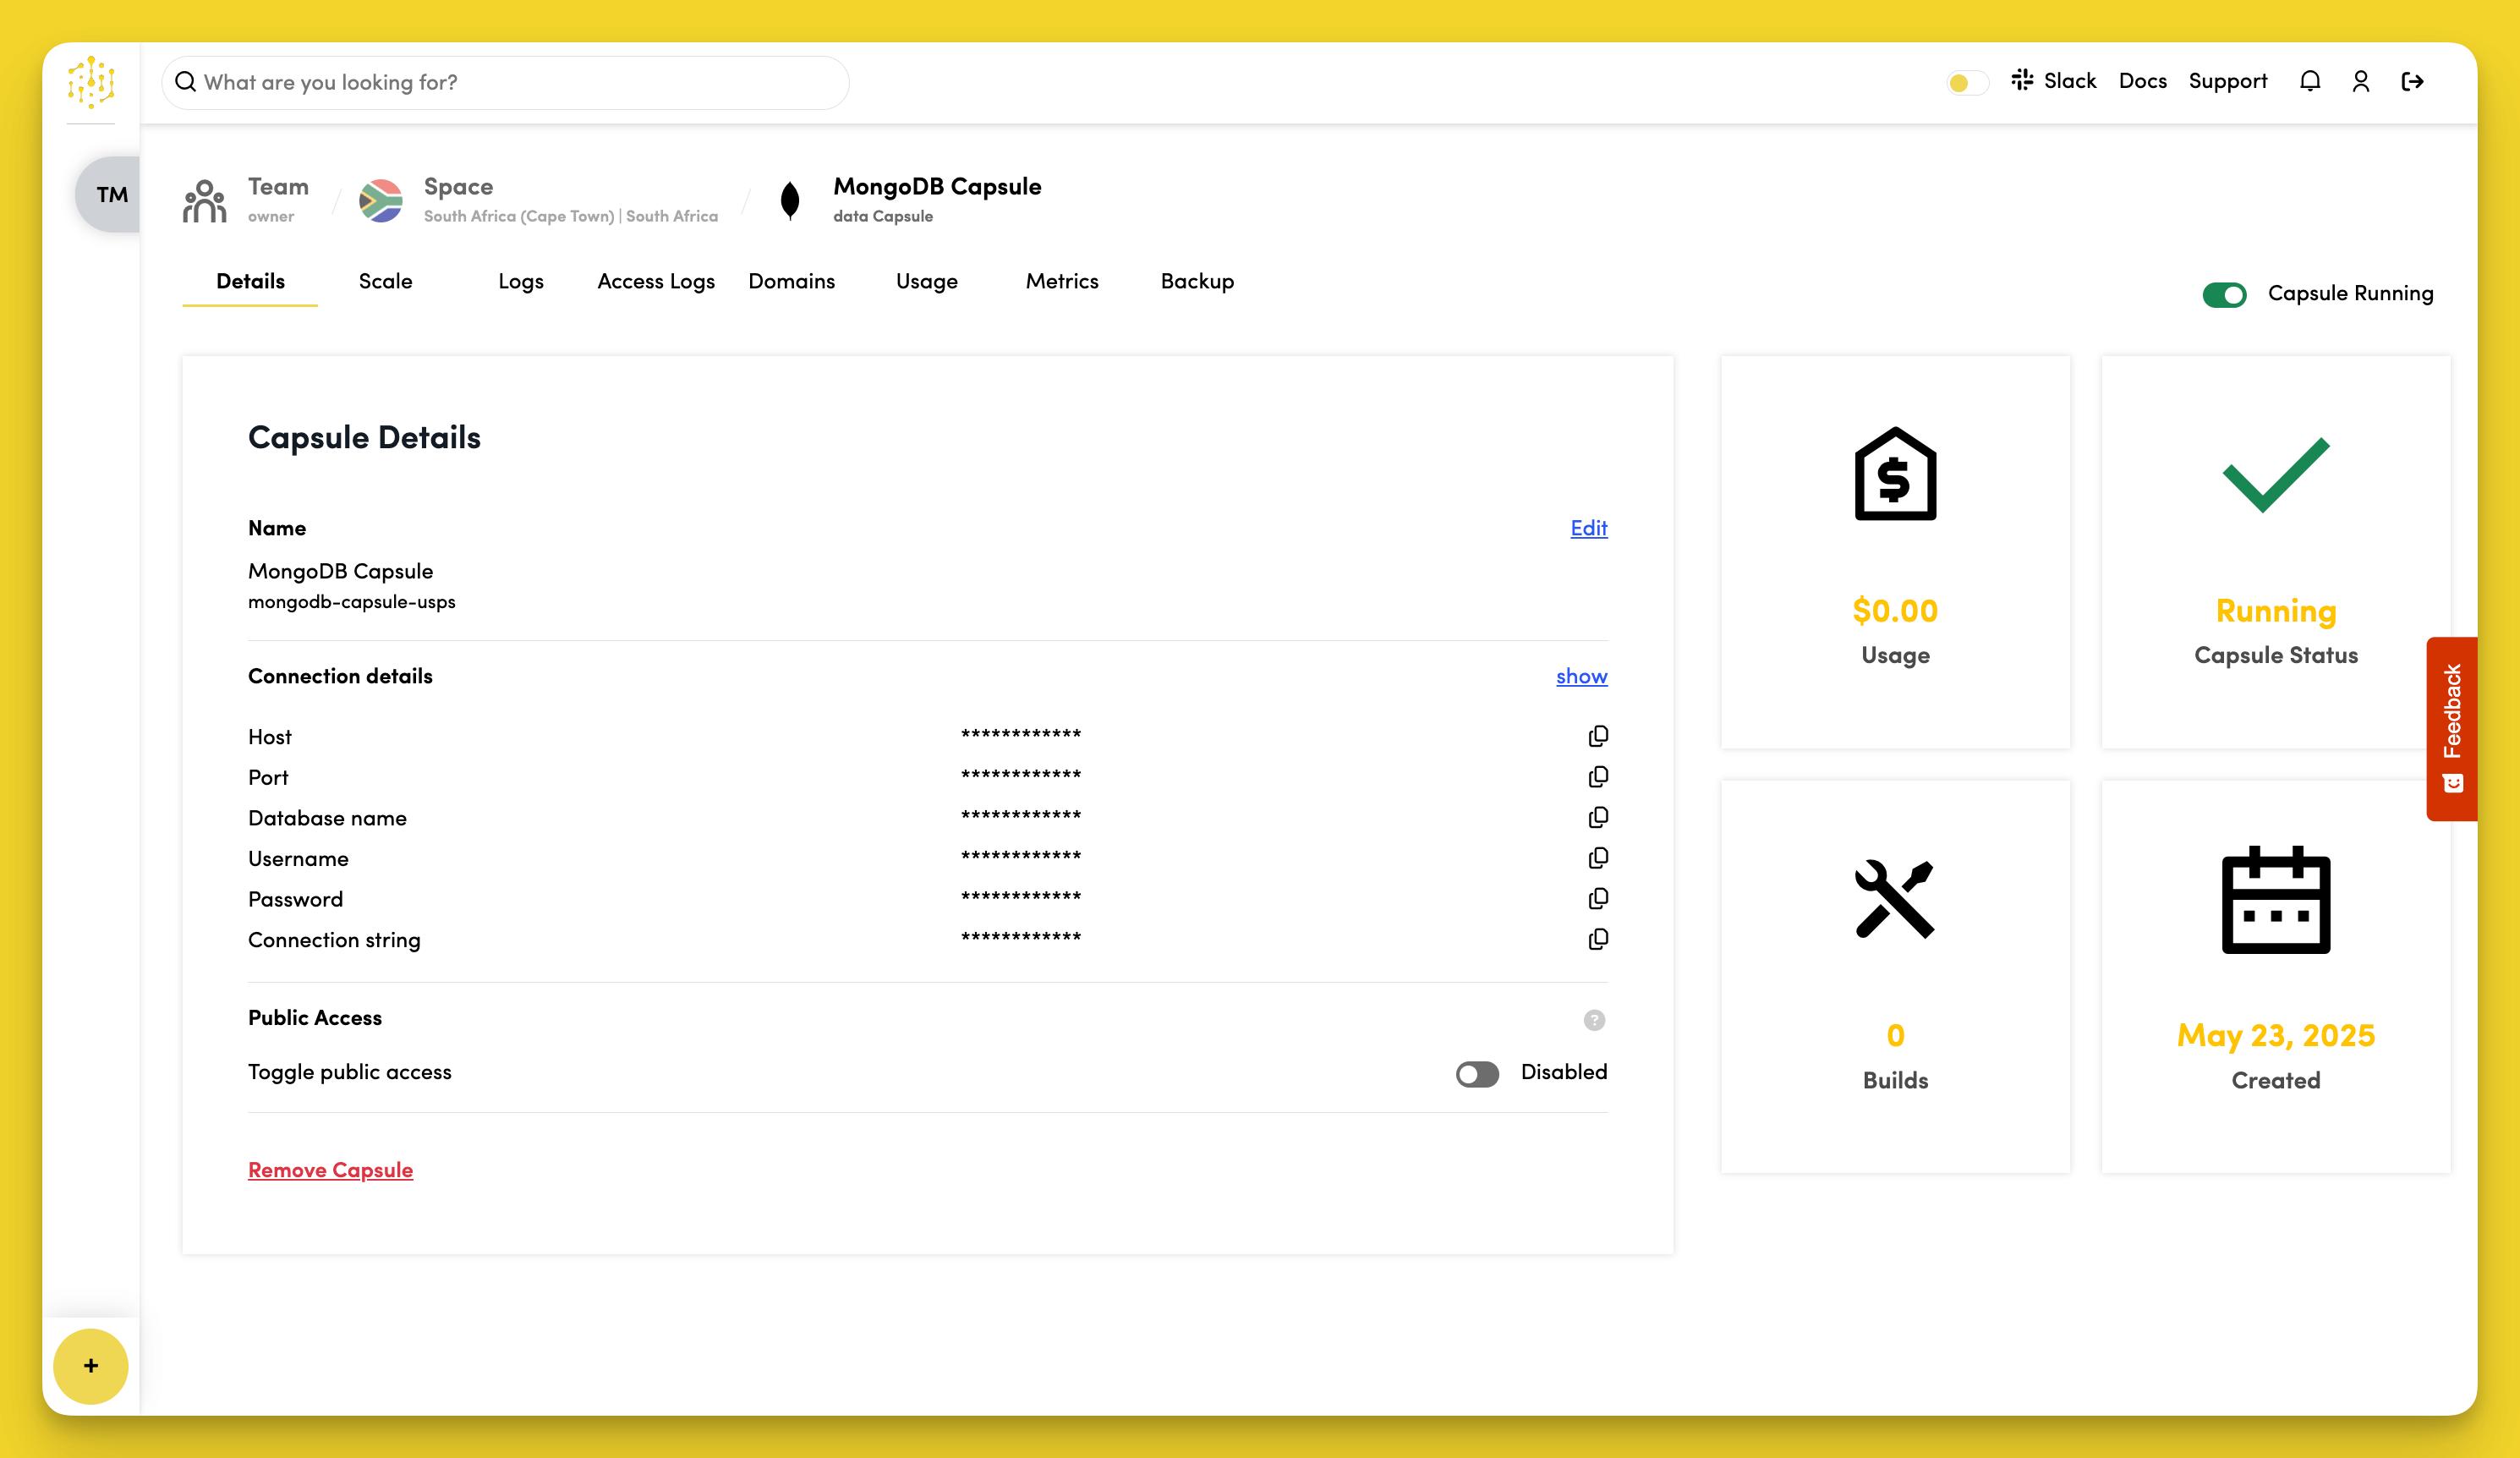
Task: Copy the Host connection value
Action: 1598,735
